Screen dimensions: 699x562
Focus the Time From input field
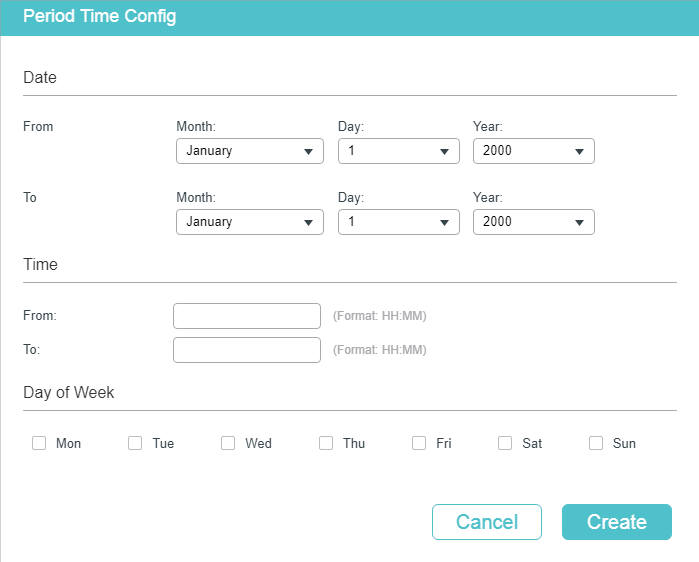[247, 316]
